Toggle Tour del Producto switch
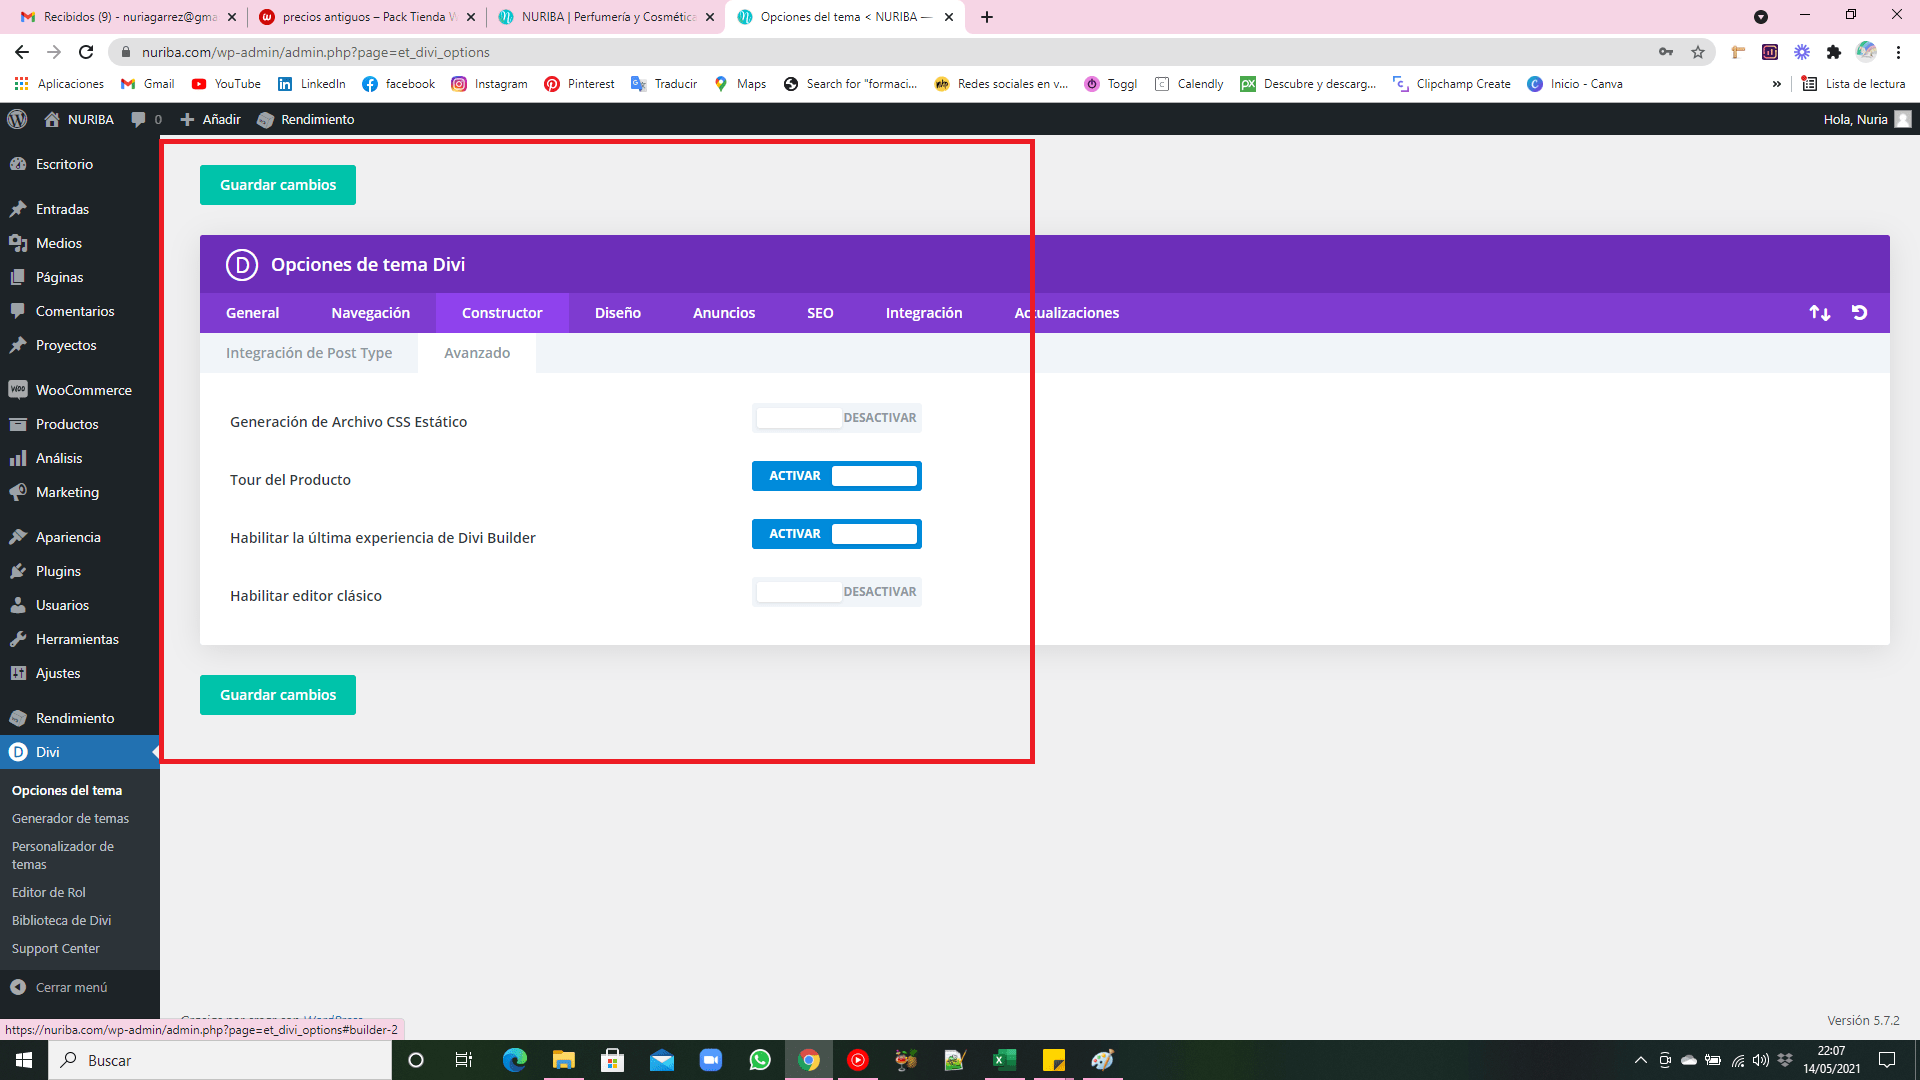 coord(837,476)
